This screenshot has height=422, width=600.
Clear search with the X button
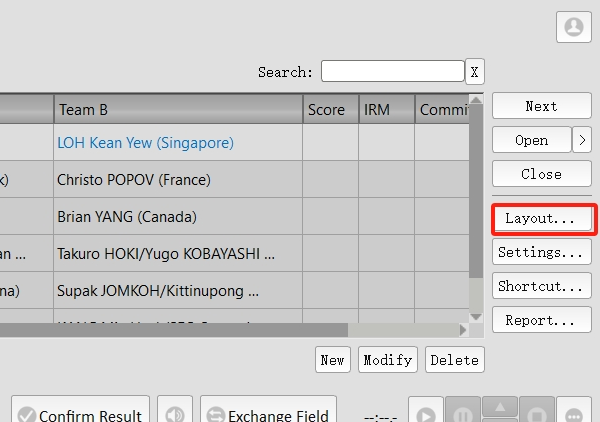tap(475, 72)
